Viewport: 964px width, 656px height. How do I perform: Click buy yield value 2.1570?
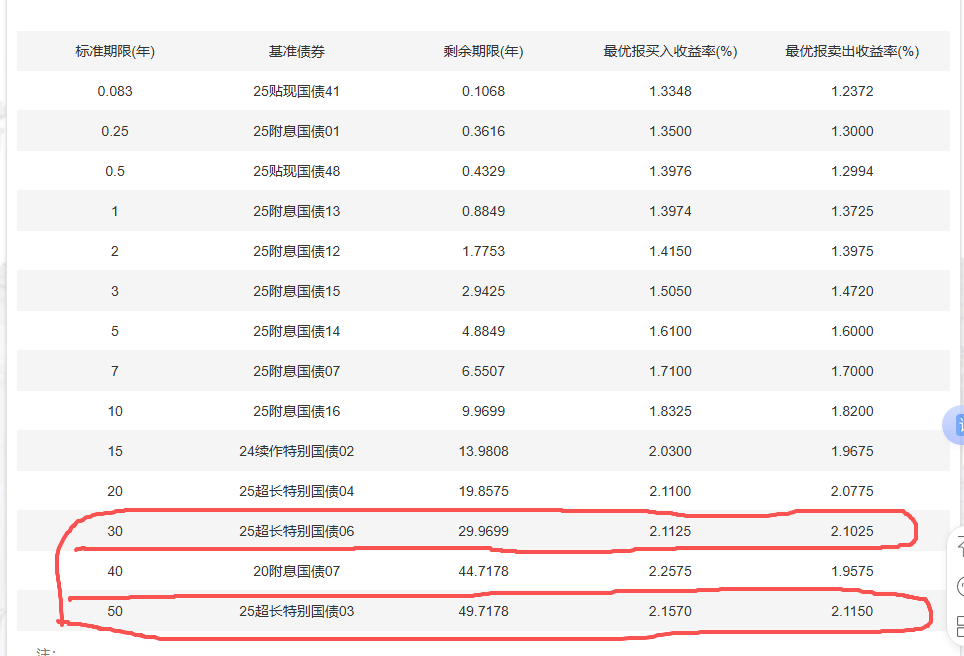click(x=670, y=611)
